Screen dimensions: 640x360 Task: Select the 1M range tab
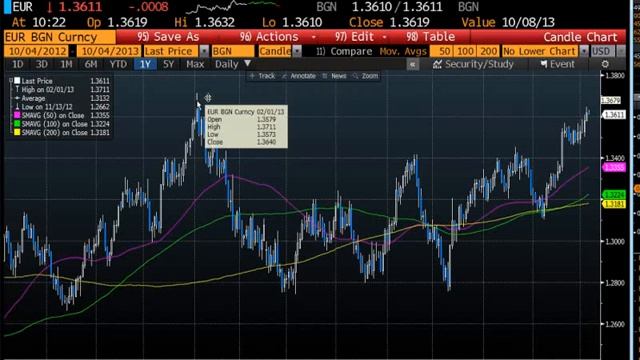66,64
